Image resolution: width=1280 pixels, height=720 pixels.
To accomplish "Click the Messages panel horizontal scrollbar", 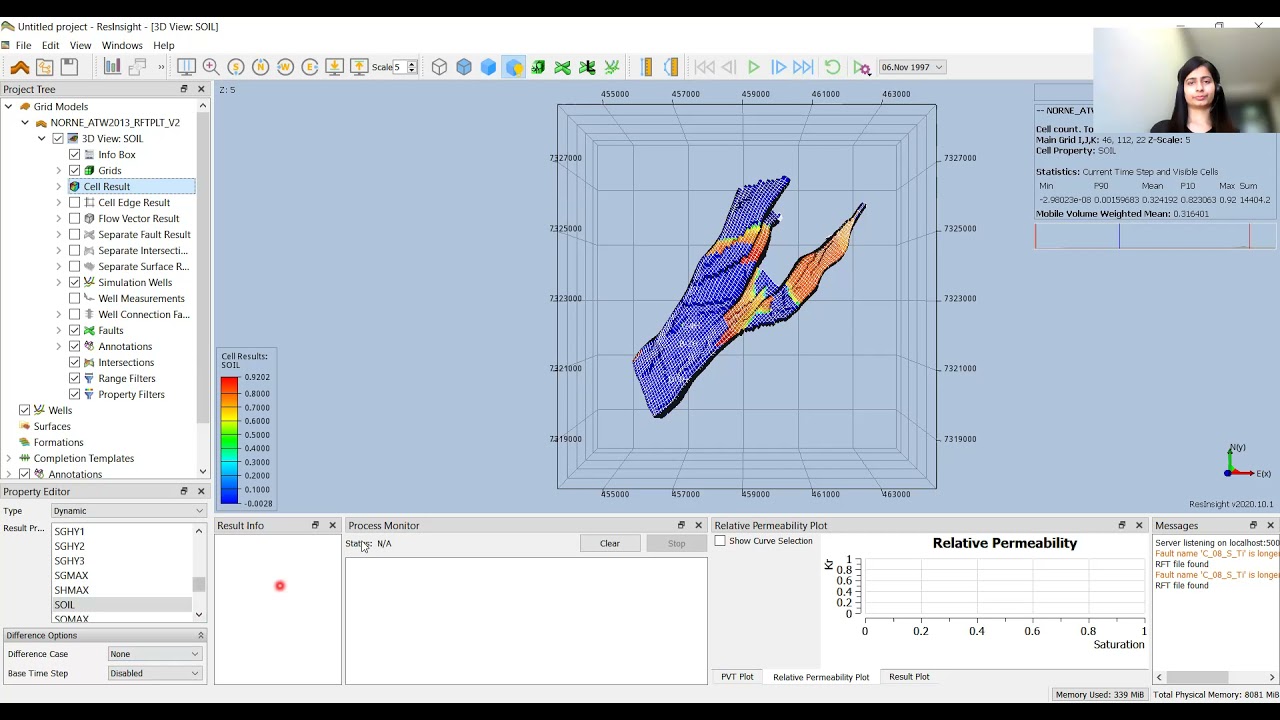I will point(1215,677).
